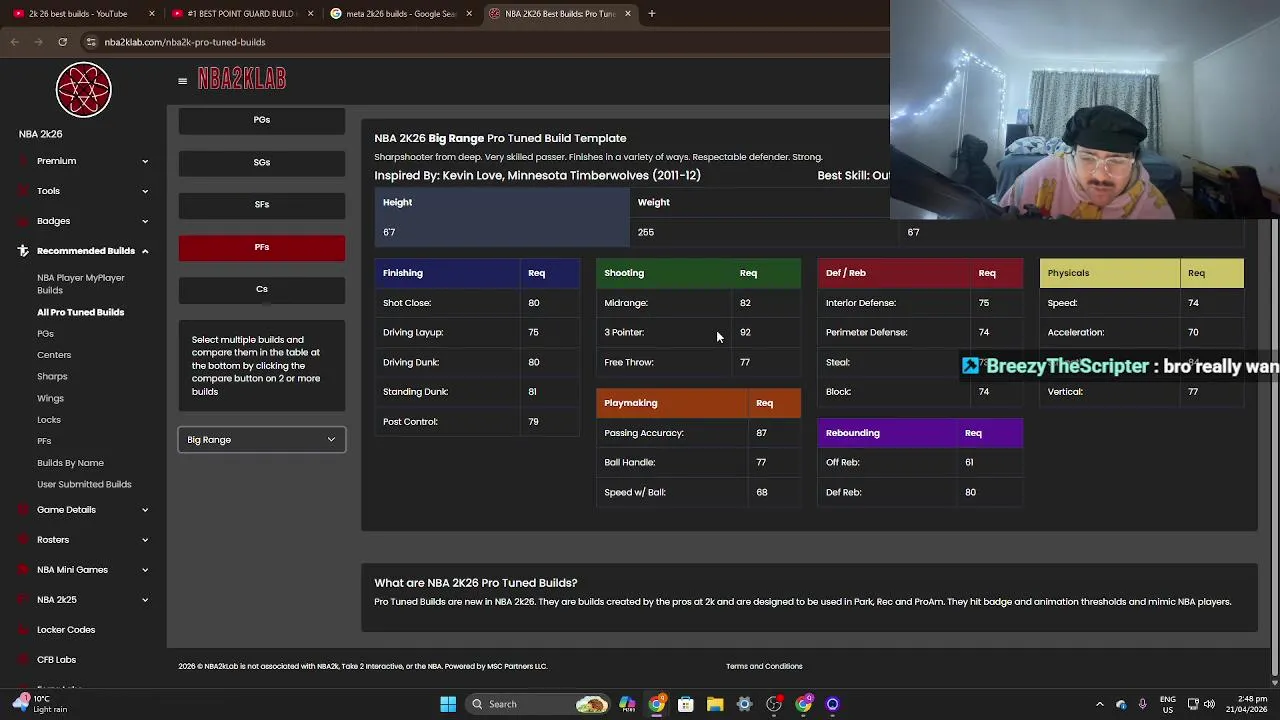This screenshot has width=1280, height=720.
Task: Open the Wings sidebar link
Action: (x=50, y=398)
